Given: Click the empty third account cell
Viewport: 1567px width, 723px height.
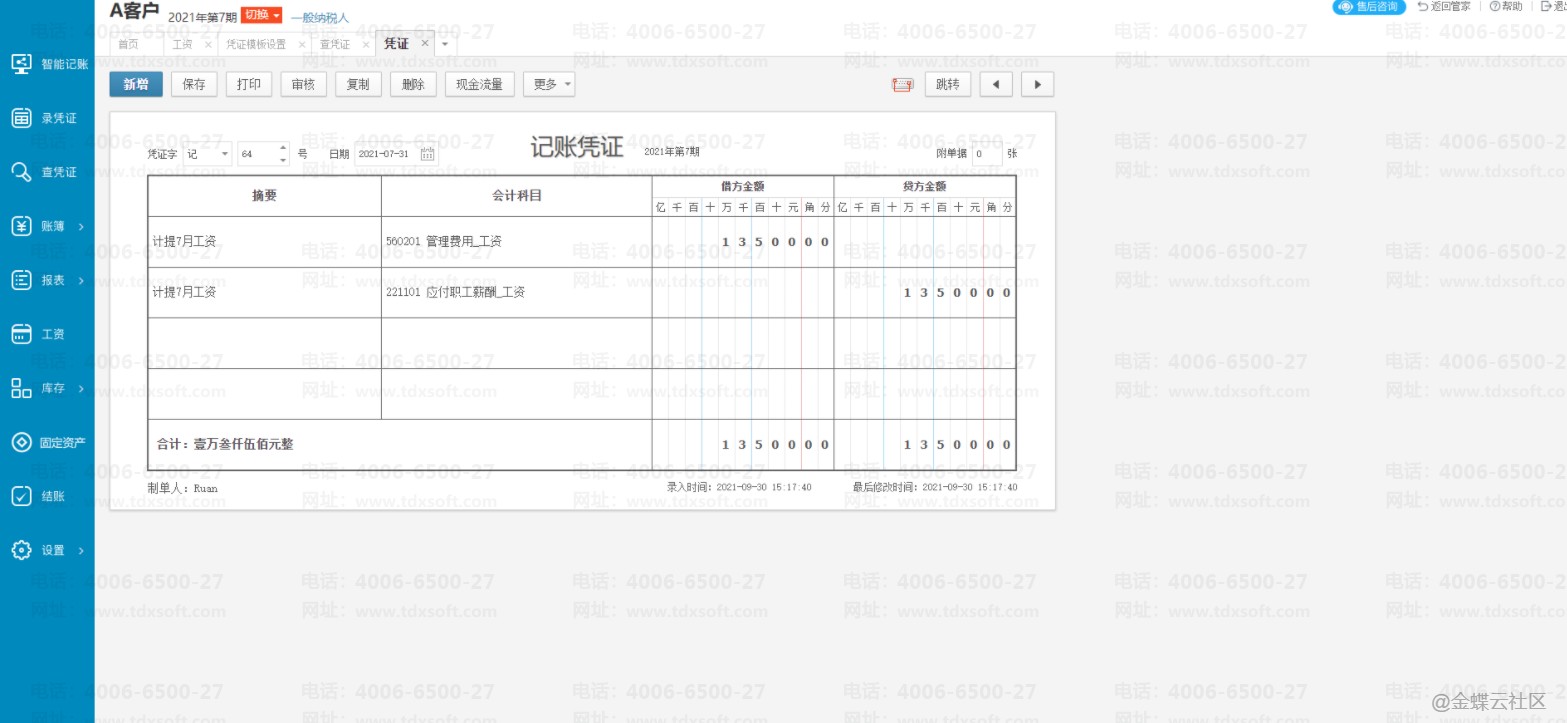Looking at the screenshot, I should pos(516,343).
